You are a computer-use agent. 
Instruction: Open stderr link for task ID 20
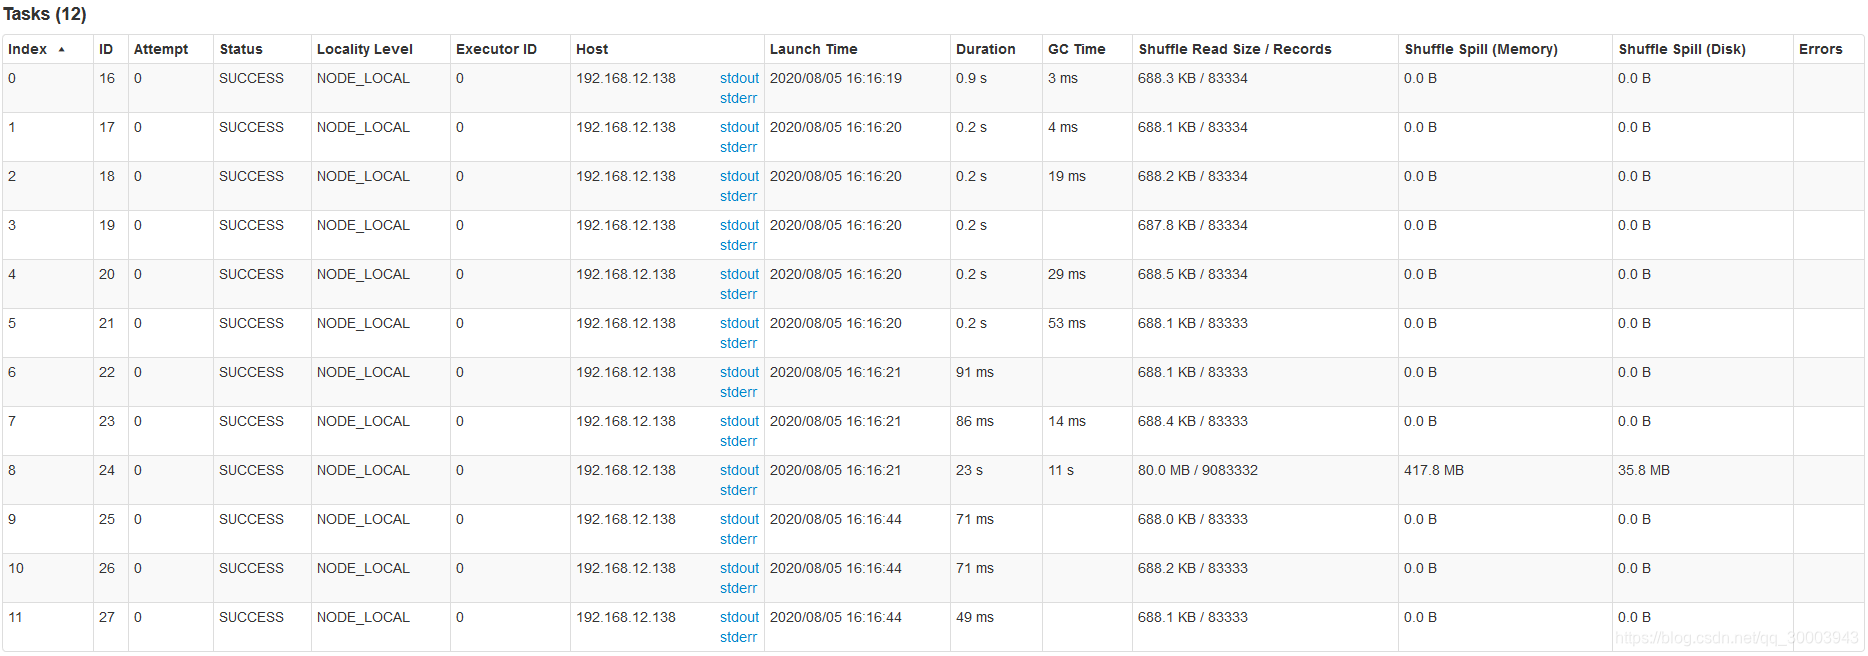tap(739, 294)
